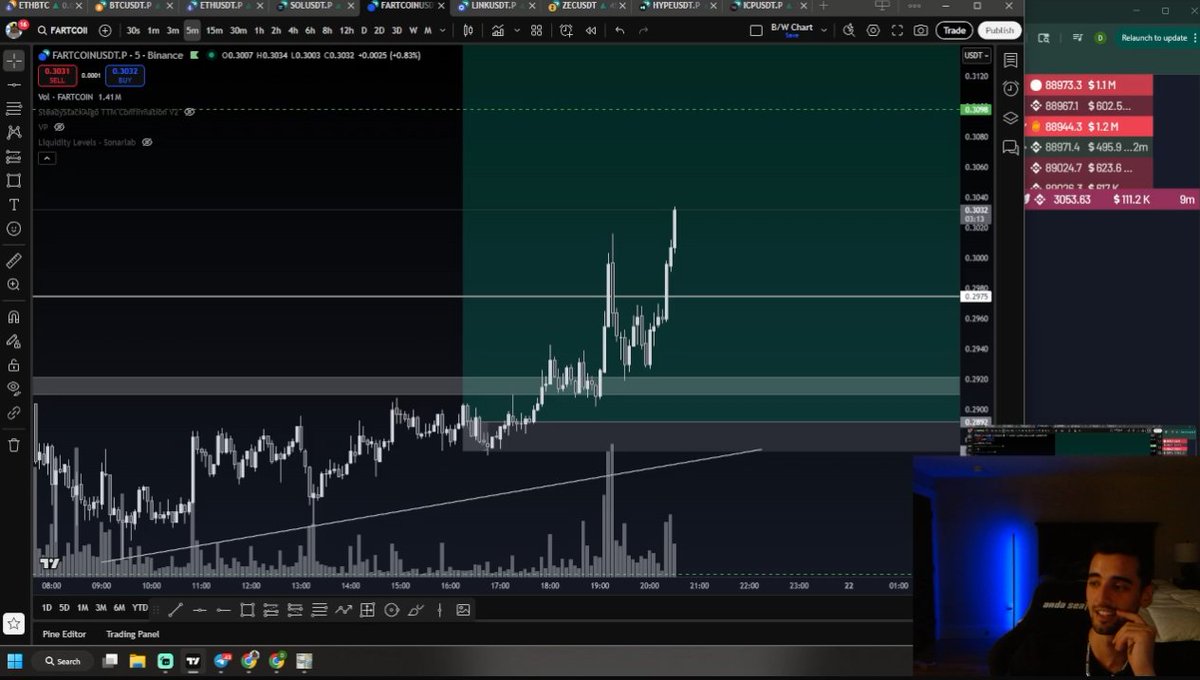Select the Zoom In tool

14,285
